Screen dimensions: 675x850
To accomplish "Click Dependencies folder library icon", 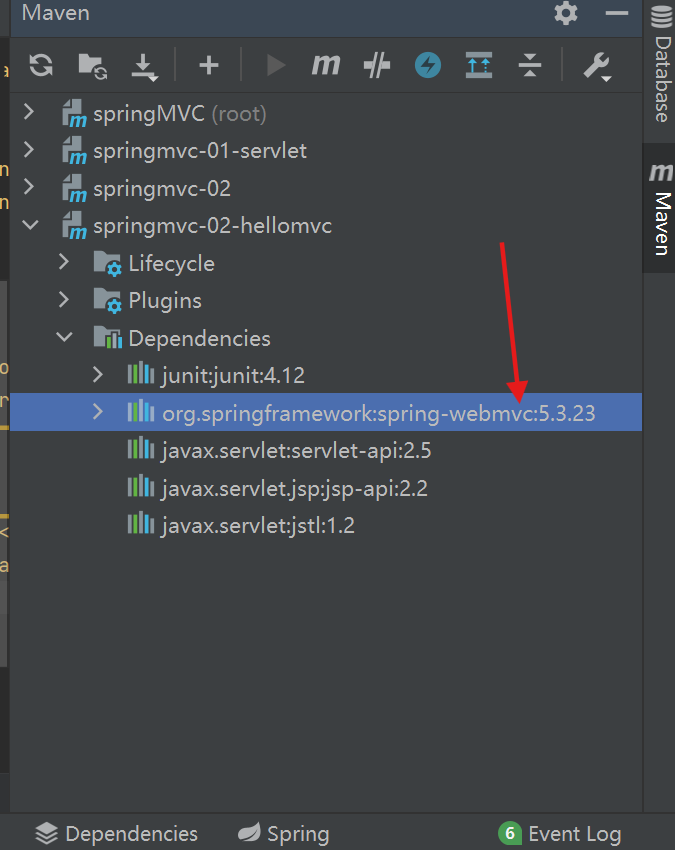I will pos(108,337).
